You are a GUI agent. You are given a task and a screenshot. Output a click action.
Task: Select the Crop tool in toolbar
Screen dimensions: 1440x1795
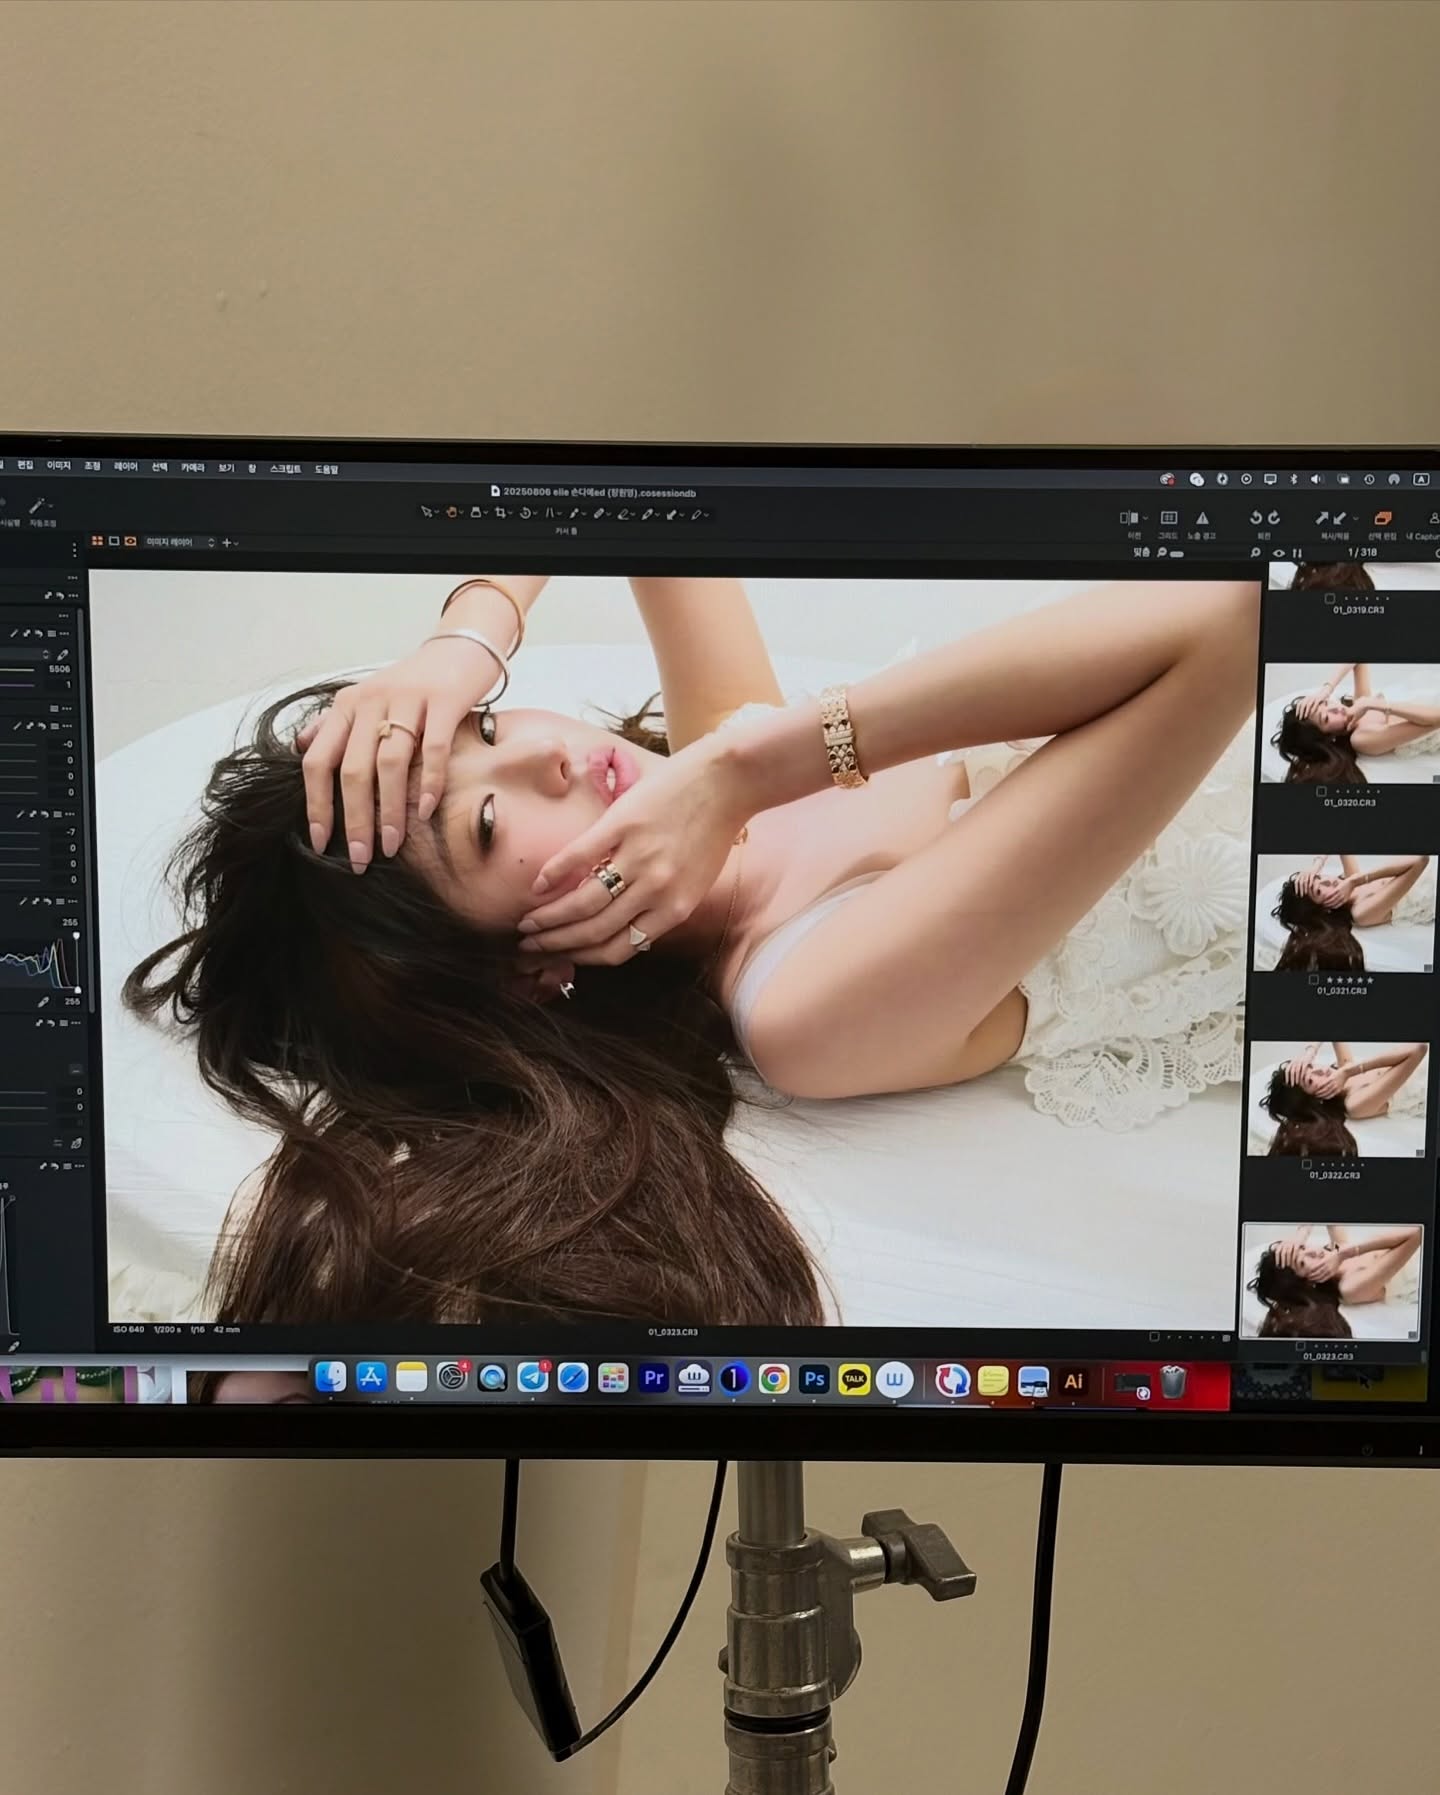point(500,513)
